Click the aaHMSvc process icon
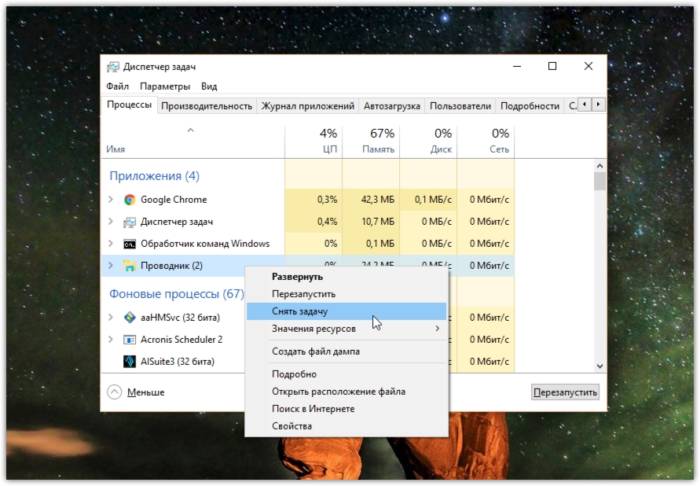This screenshot has height=486, width=700. [x=129, y=318]
